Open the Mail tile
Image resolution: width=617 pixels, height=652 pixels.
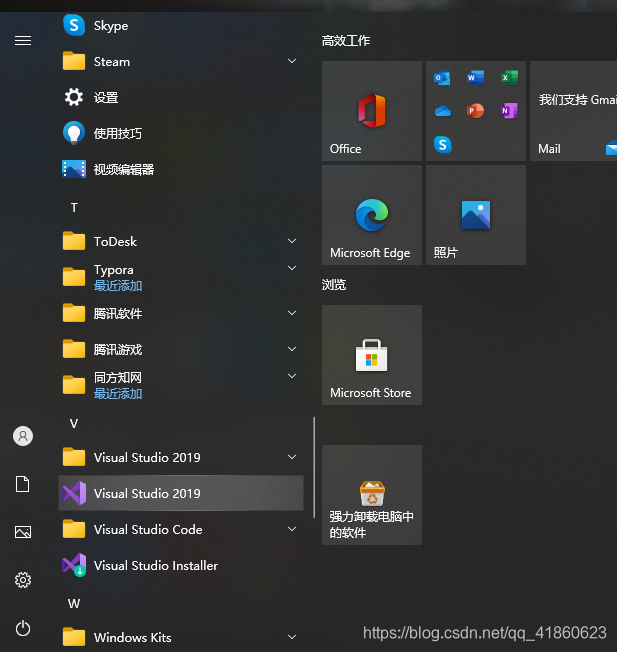573,111
